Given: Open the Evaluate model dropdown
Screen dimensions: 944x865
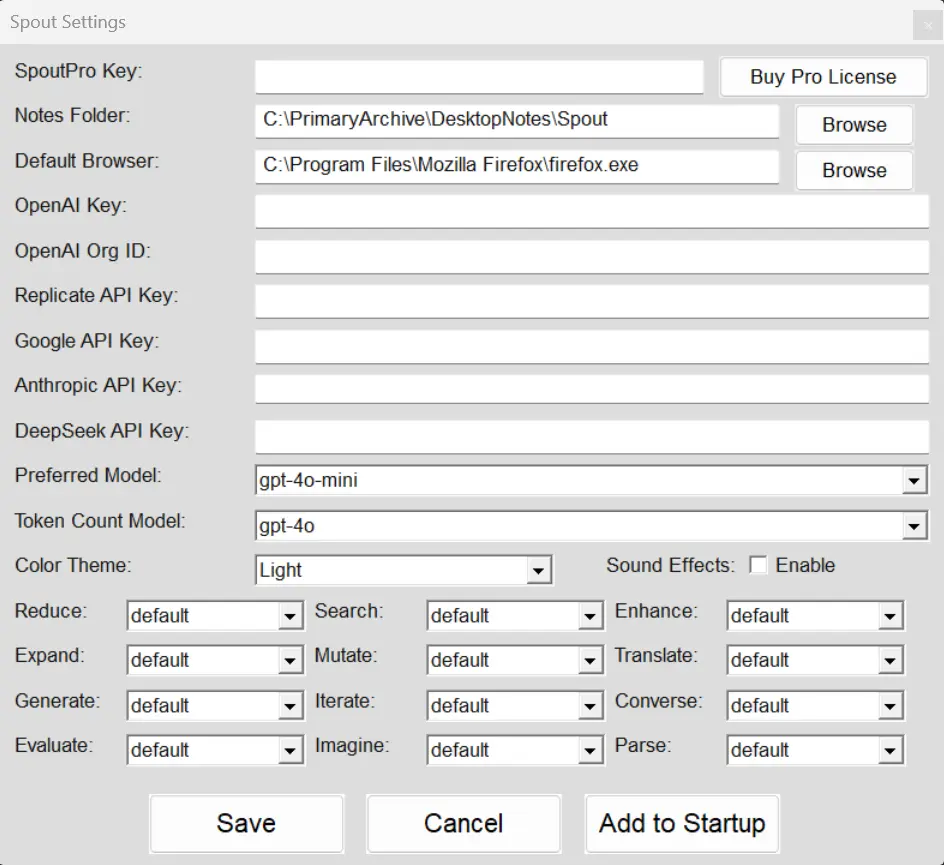Looking at the screenshot, I should tap(215, 750).
